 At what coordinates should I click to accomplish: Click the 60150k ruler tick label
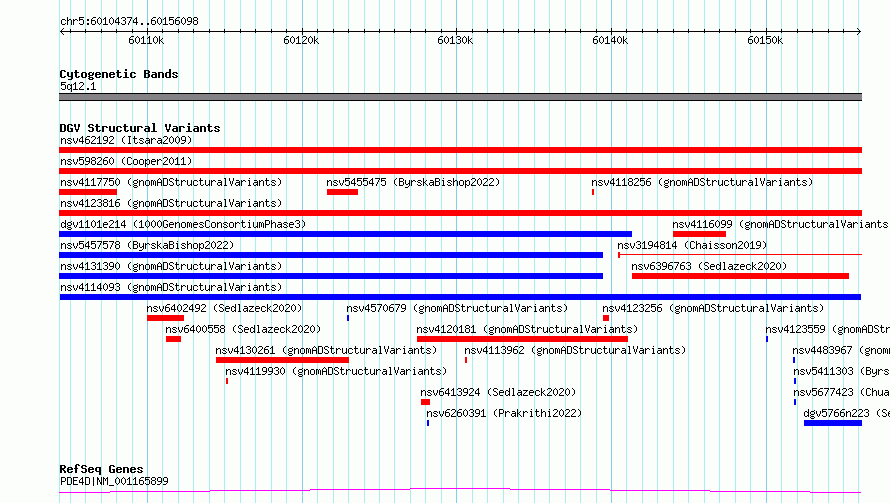point(765,40)
